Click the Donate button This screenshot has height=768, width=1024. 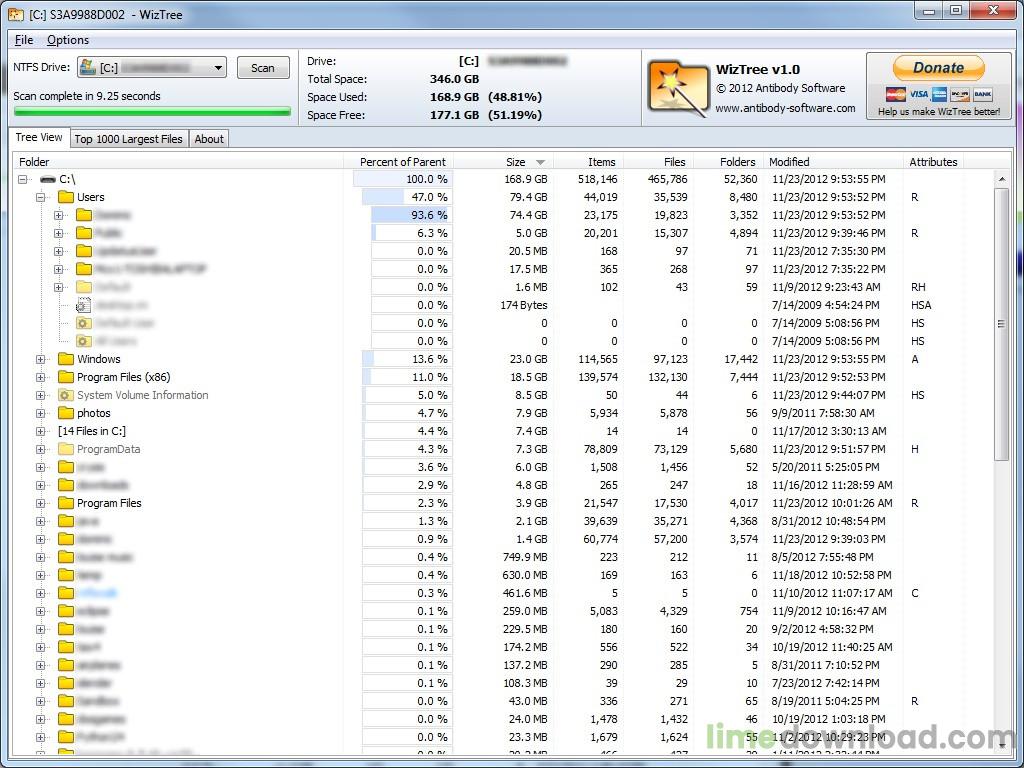click(x=937, y=68)
